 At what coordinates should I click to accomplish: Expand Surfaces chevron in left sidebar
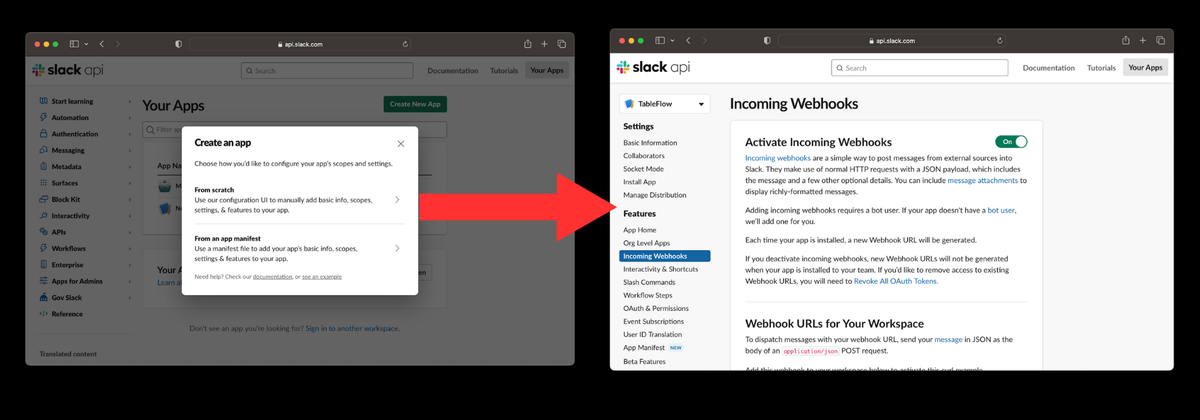(130, 183)
